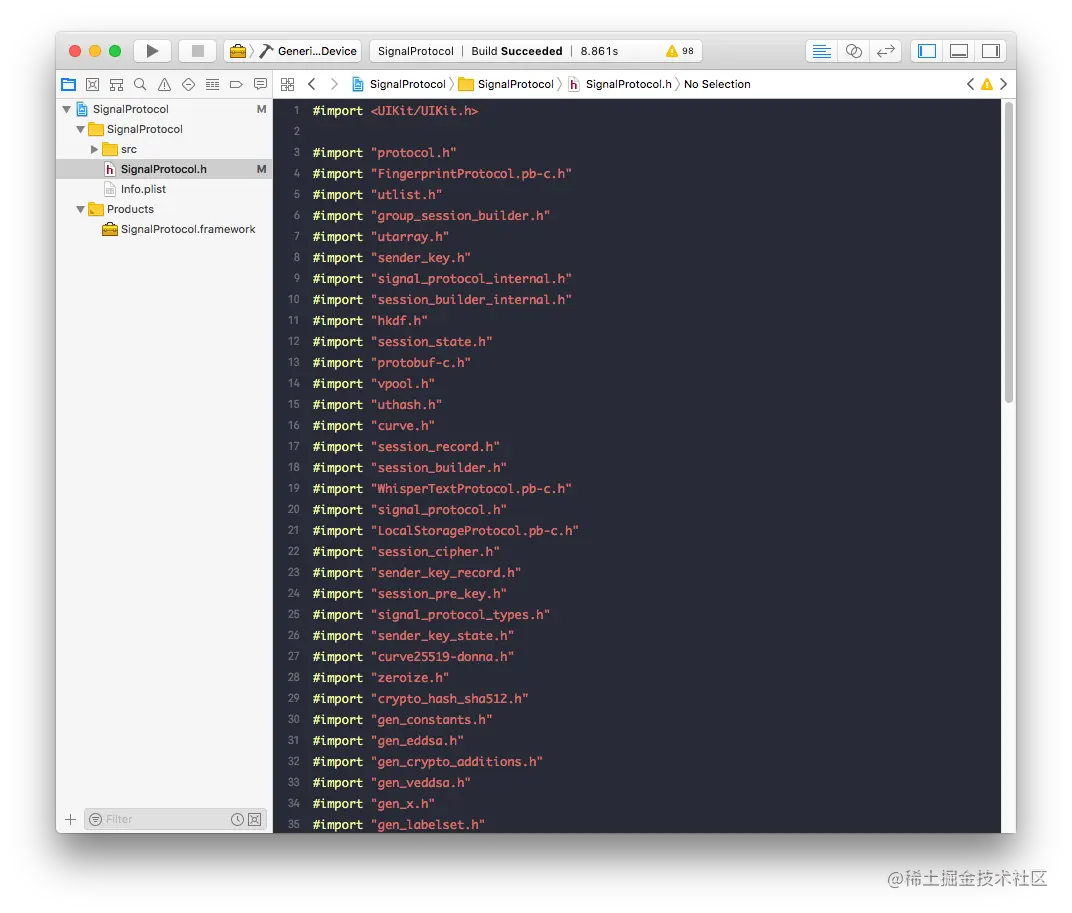Toggle the Utilities panel visibility
Viewport: 1072px width, 913px height.
pyautogui.click(x=991, y=51)
